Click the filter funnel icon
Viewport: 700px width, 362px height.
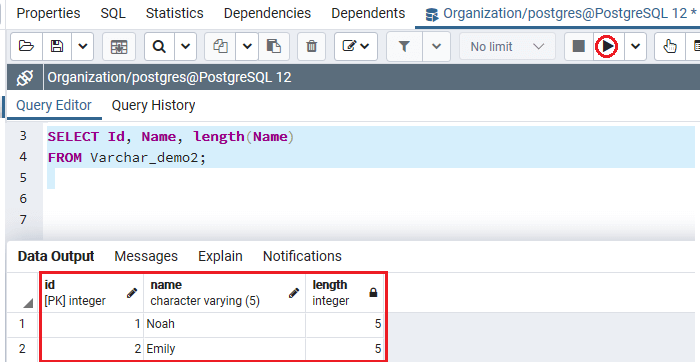point(404,46)
